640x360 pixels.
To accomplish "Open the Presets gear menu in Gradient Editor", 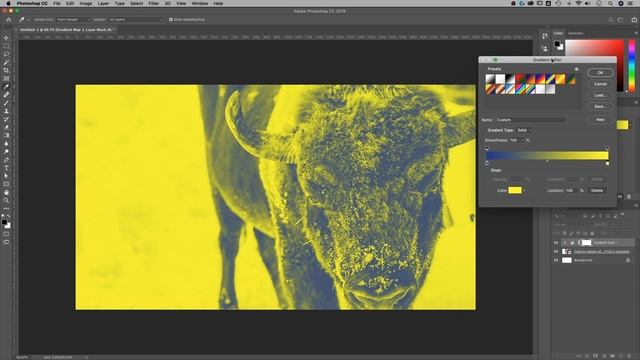I will click(576, 69).
